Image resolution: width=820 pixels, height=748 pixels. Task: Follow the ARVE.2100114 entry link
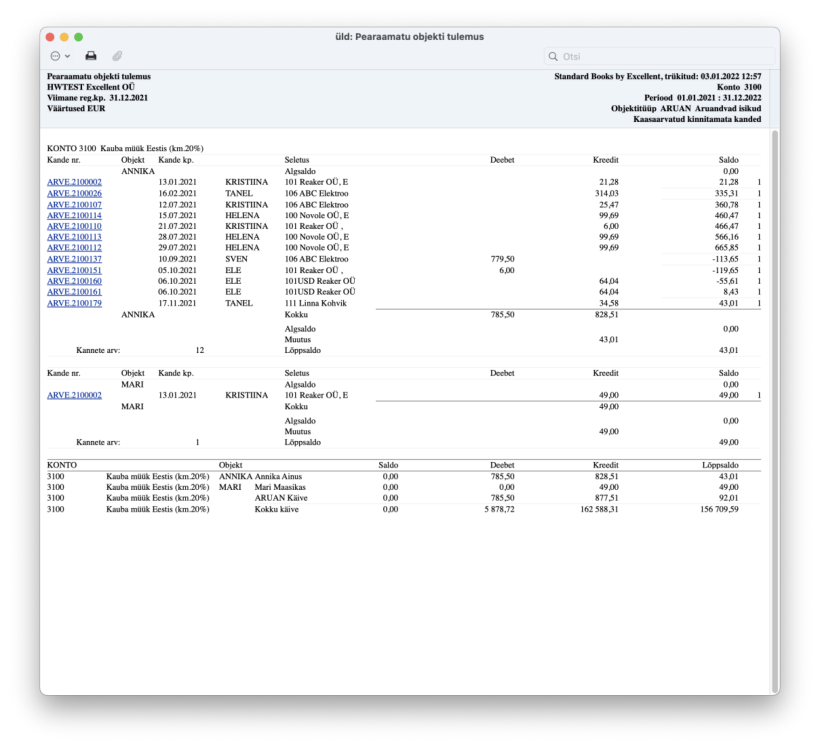[x=74, y=216]
